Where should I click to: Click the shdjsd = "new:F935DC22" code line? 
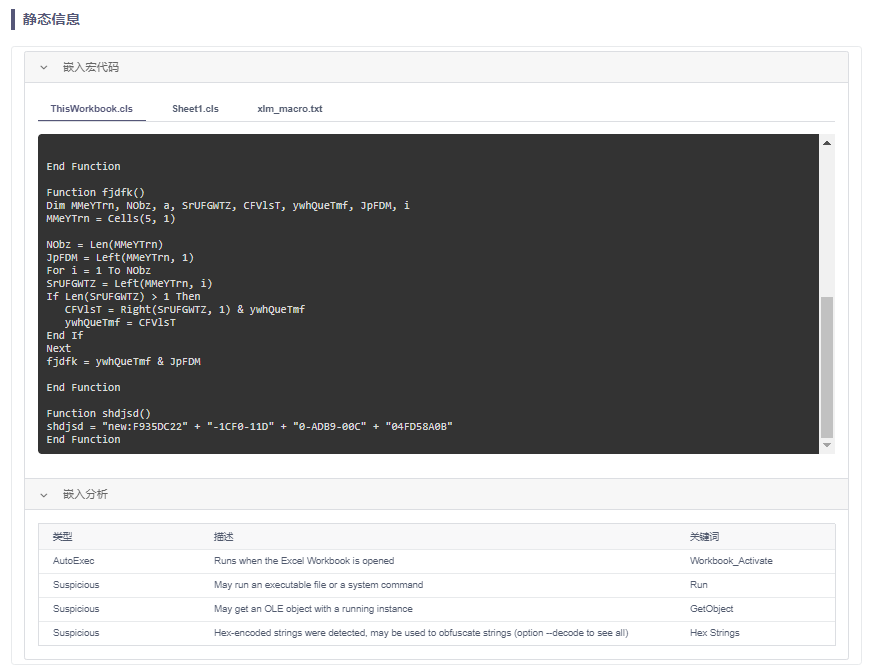click(x=249, y=427)
